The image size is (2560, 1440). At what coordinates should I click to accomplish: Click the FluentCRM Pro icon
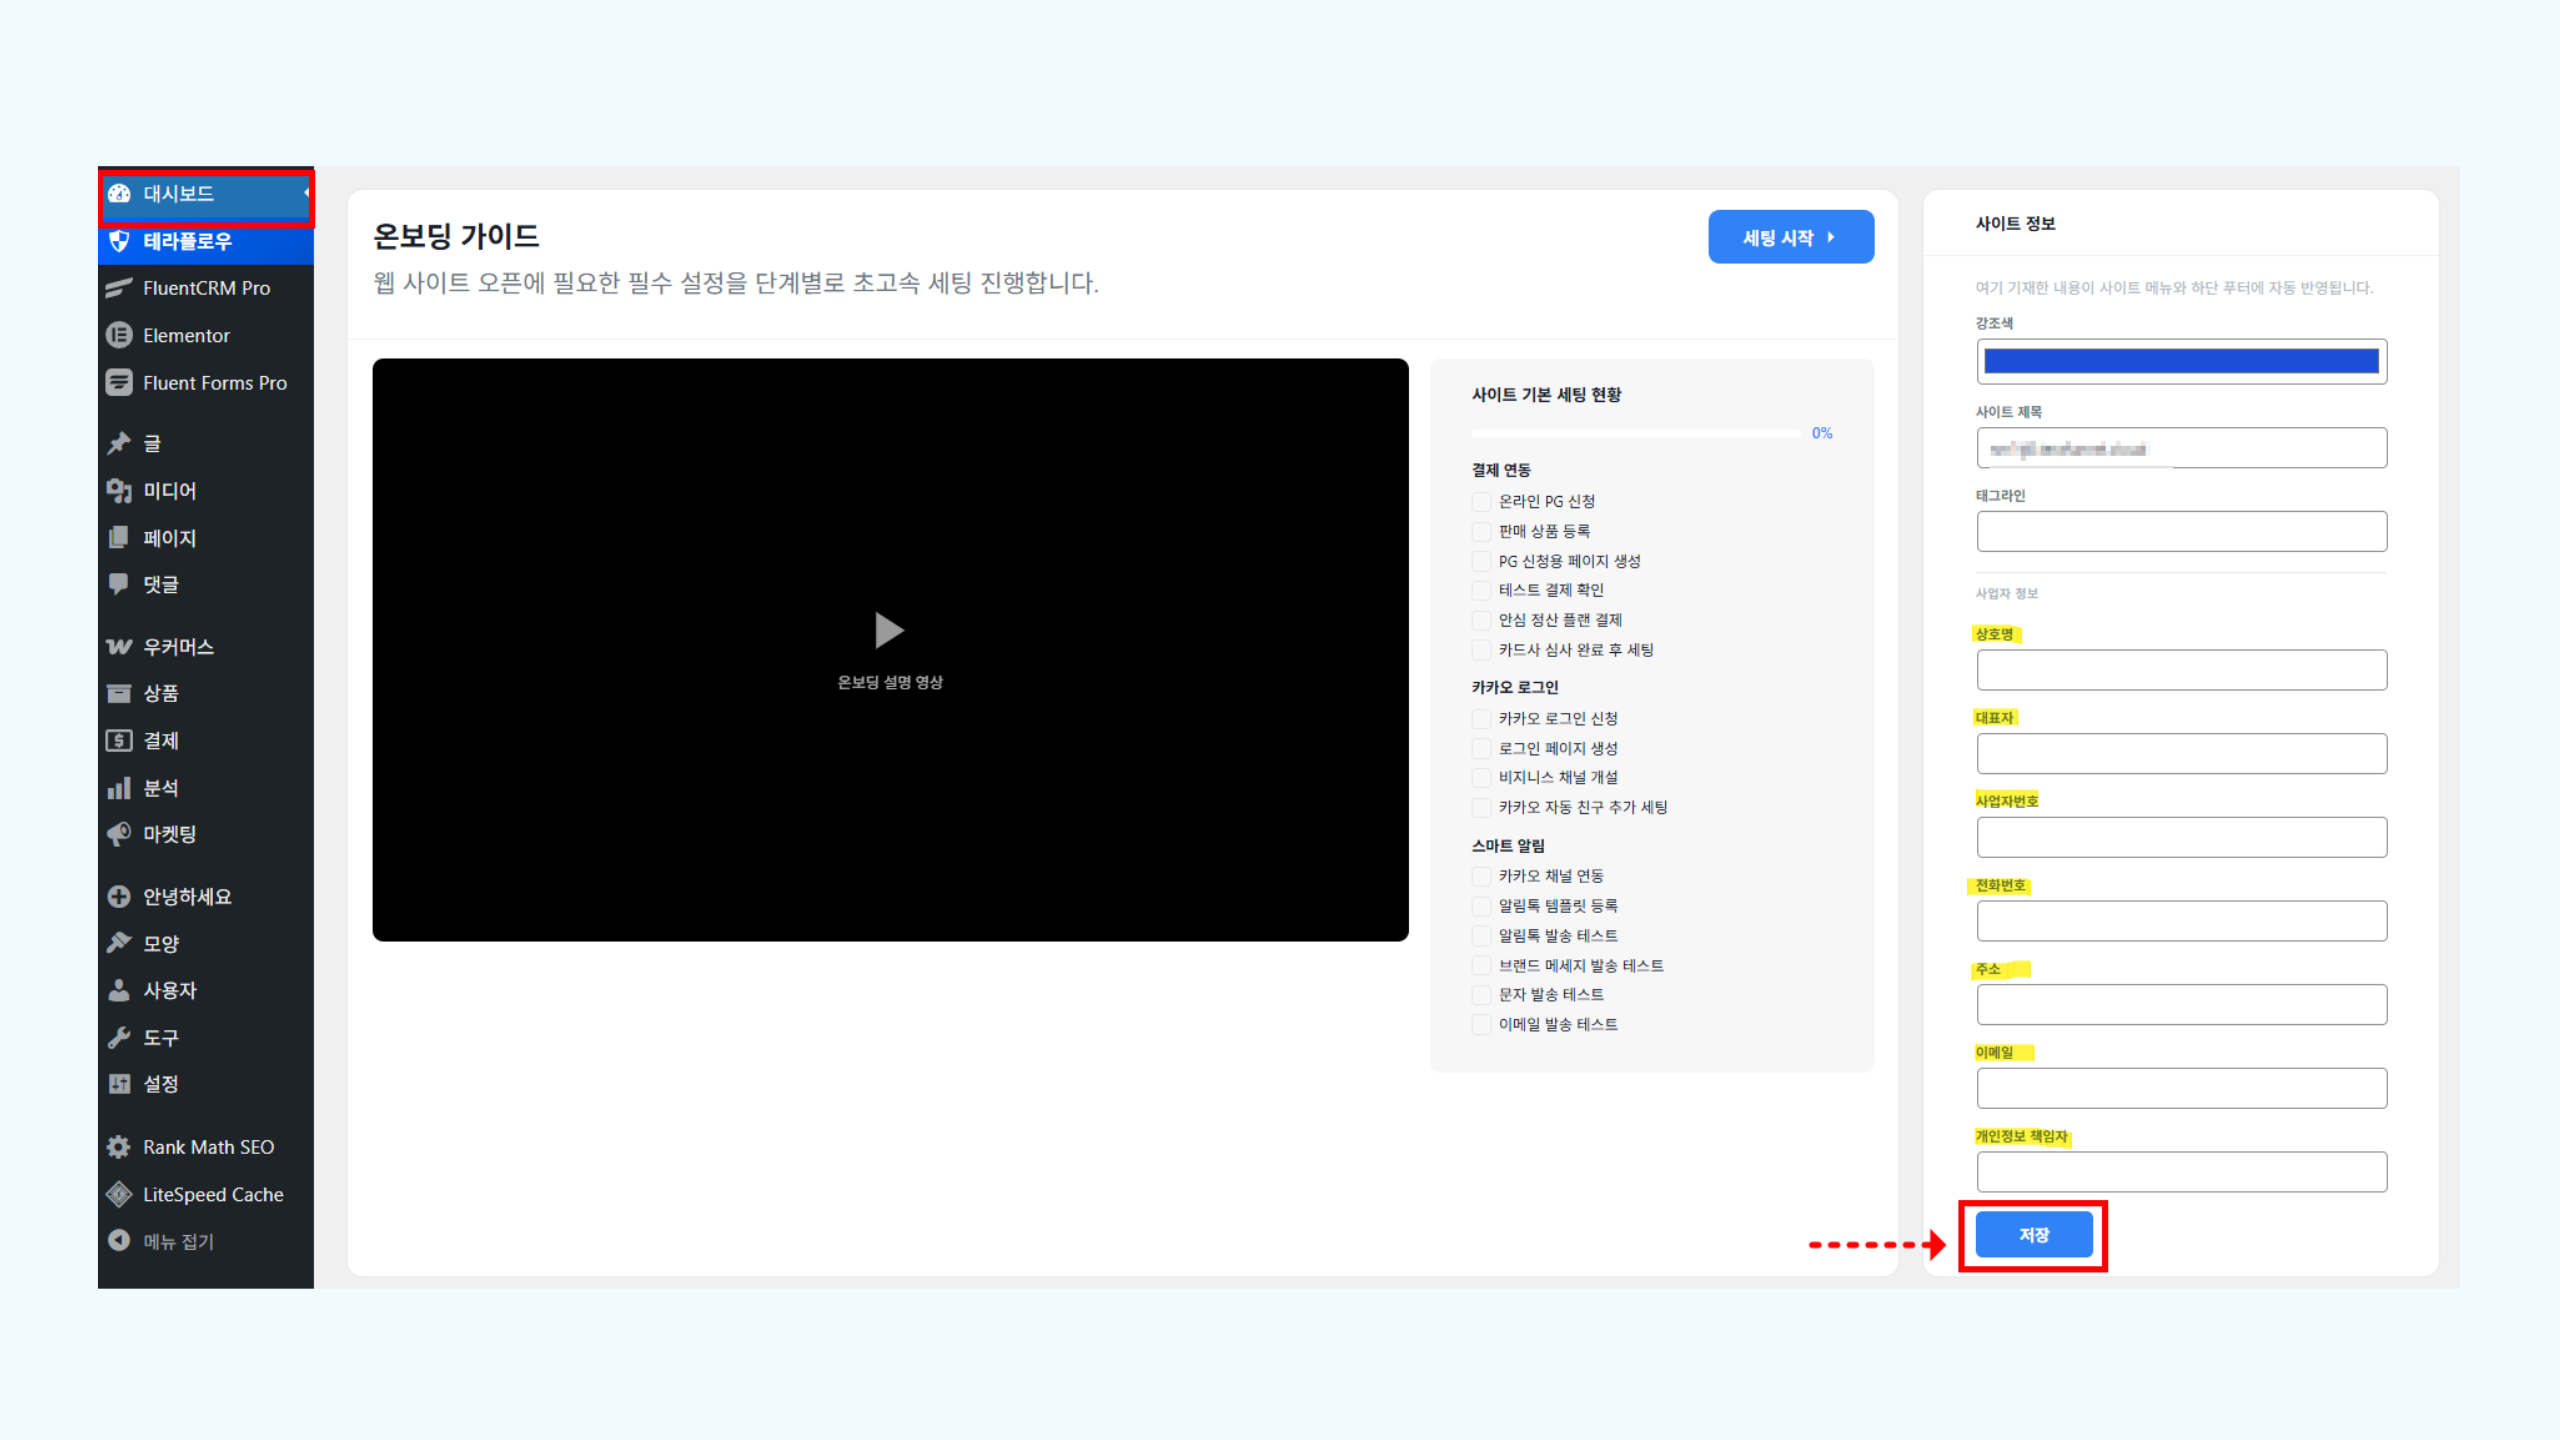click(119, 288)
